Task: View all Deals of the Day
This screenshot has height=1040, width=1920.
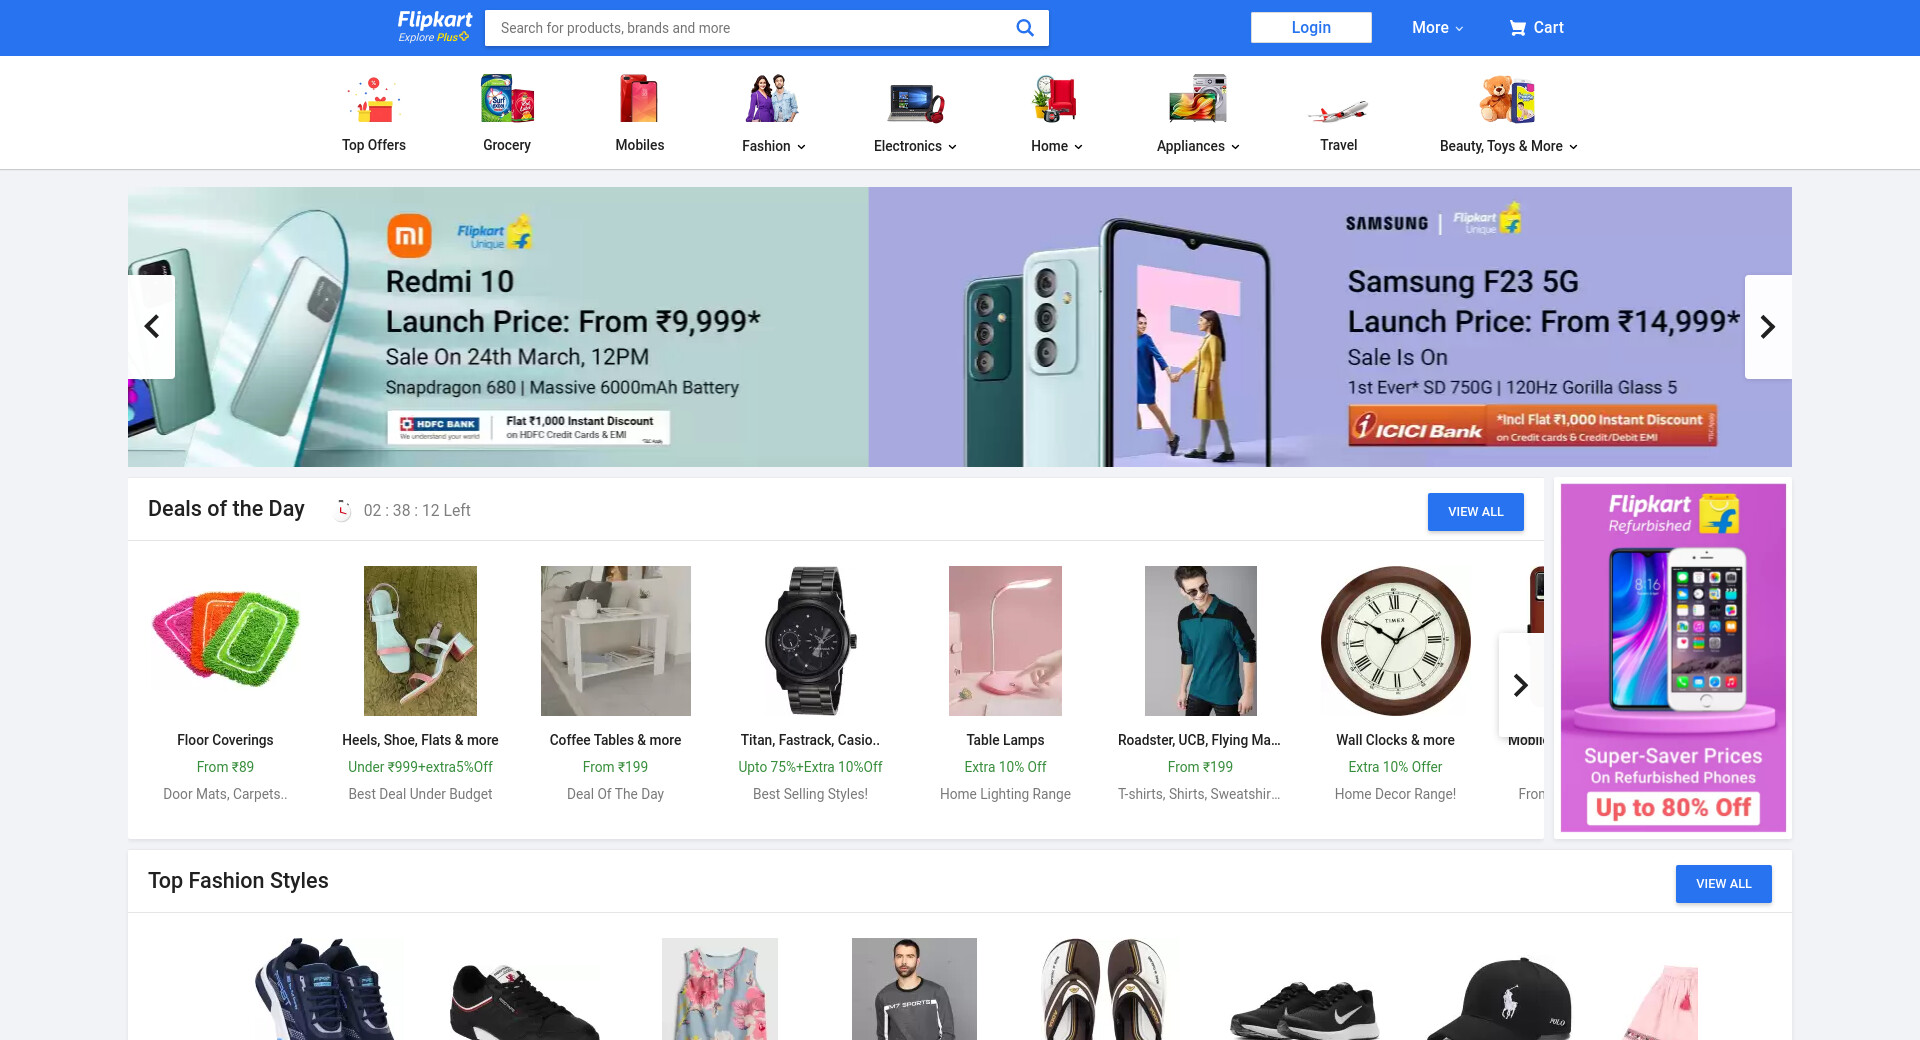Action: 1476,512
